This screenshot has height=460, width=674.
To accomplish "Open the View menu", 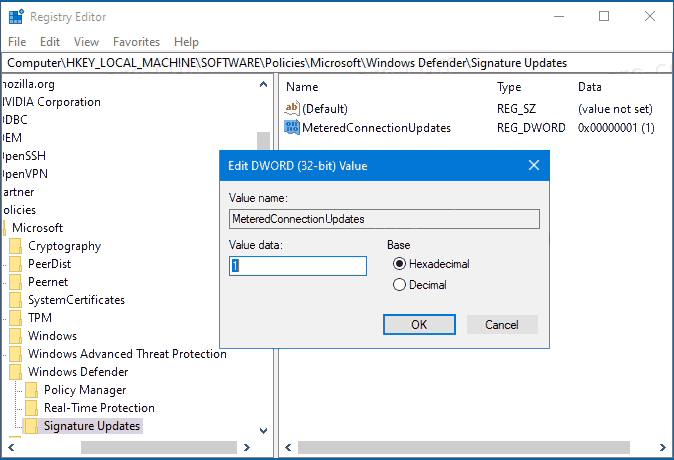I will point(86,42).
